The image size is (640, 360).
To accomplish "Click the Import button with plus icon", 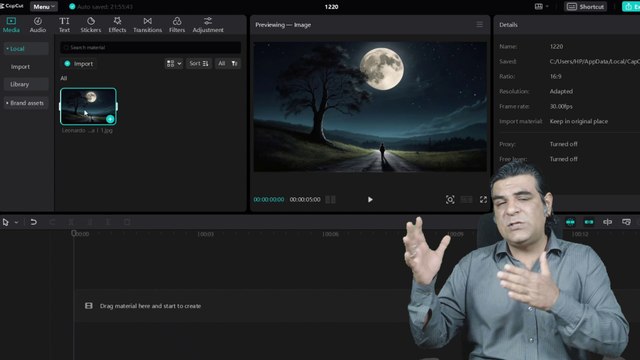I will [79, 64].
